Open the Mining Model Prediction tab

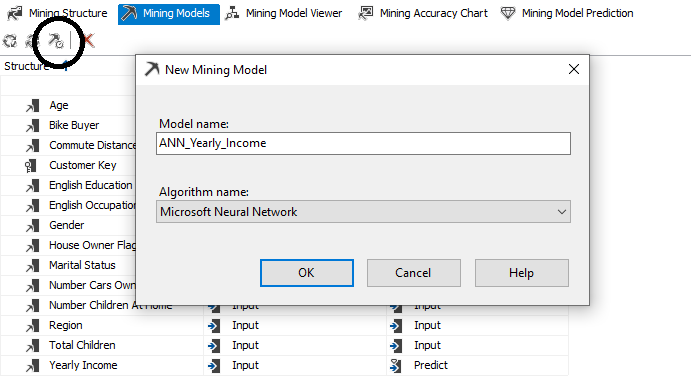[567, 13]
